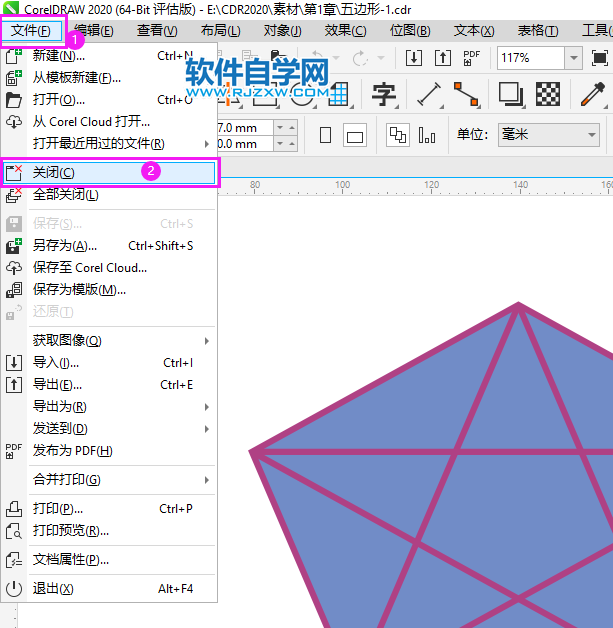Expand 打开最近用过的文件(R) submenu
The image size is (613, 628).
[x=109, y=143]
